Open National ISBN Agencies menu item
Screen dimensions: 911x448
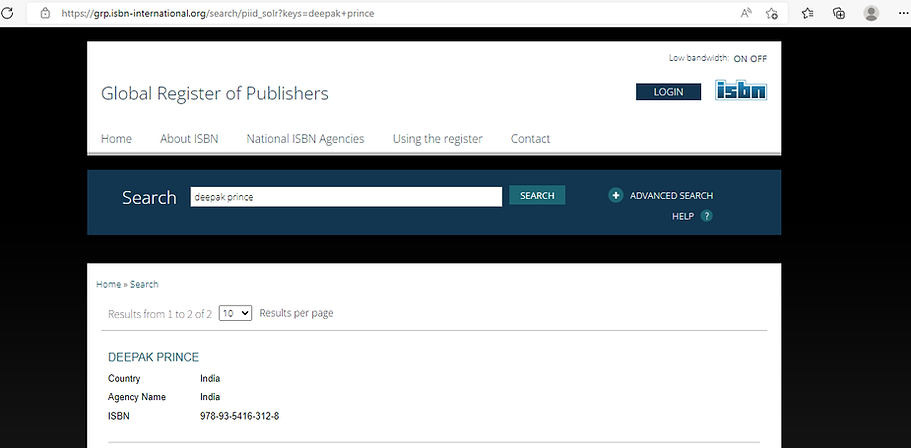click(306, 139)
